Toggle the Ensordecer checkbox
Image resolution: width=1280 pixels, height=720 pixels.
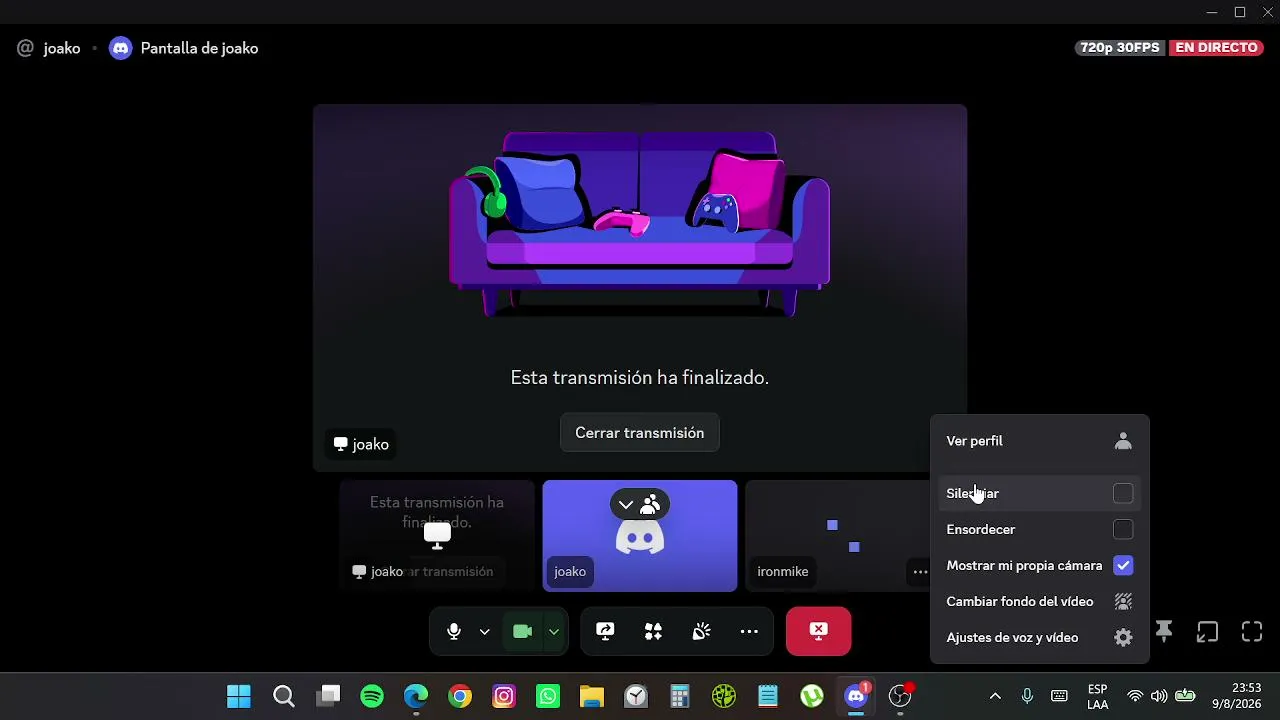[1123, 529]
